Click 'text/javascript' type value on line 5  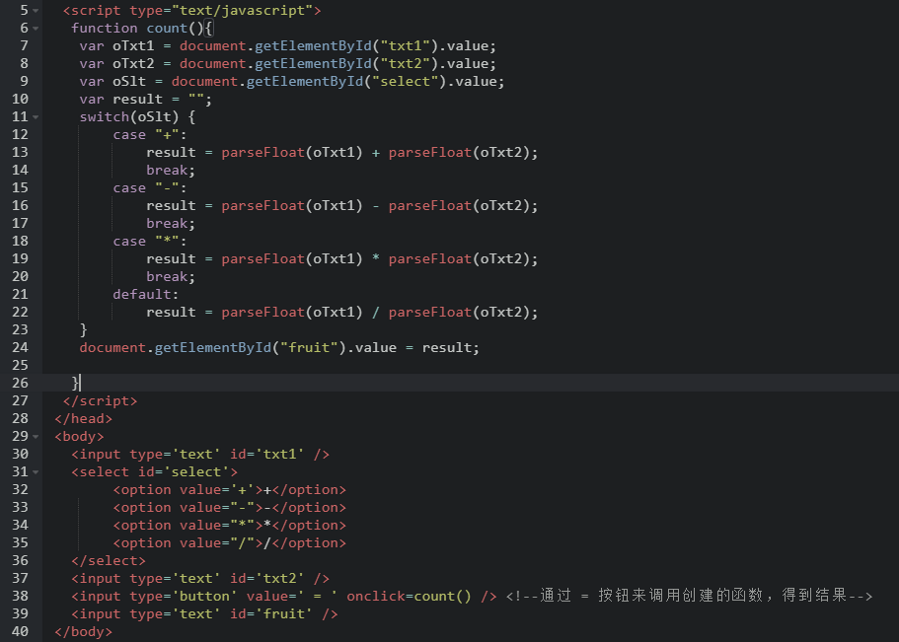coord(242,10)
